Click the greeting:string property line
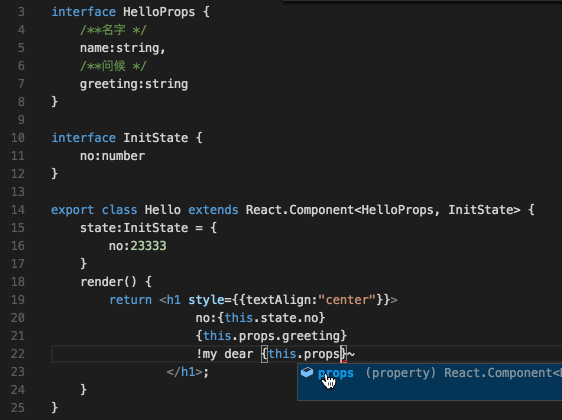Image resolution: width=562 pixels, height=420 pixels. point(134,84)
